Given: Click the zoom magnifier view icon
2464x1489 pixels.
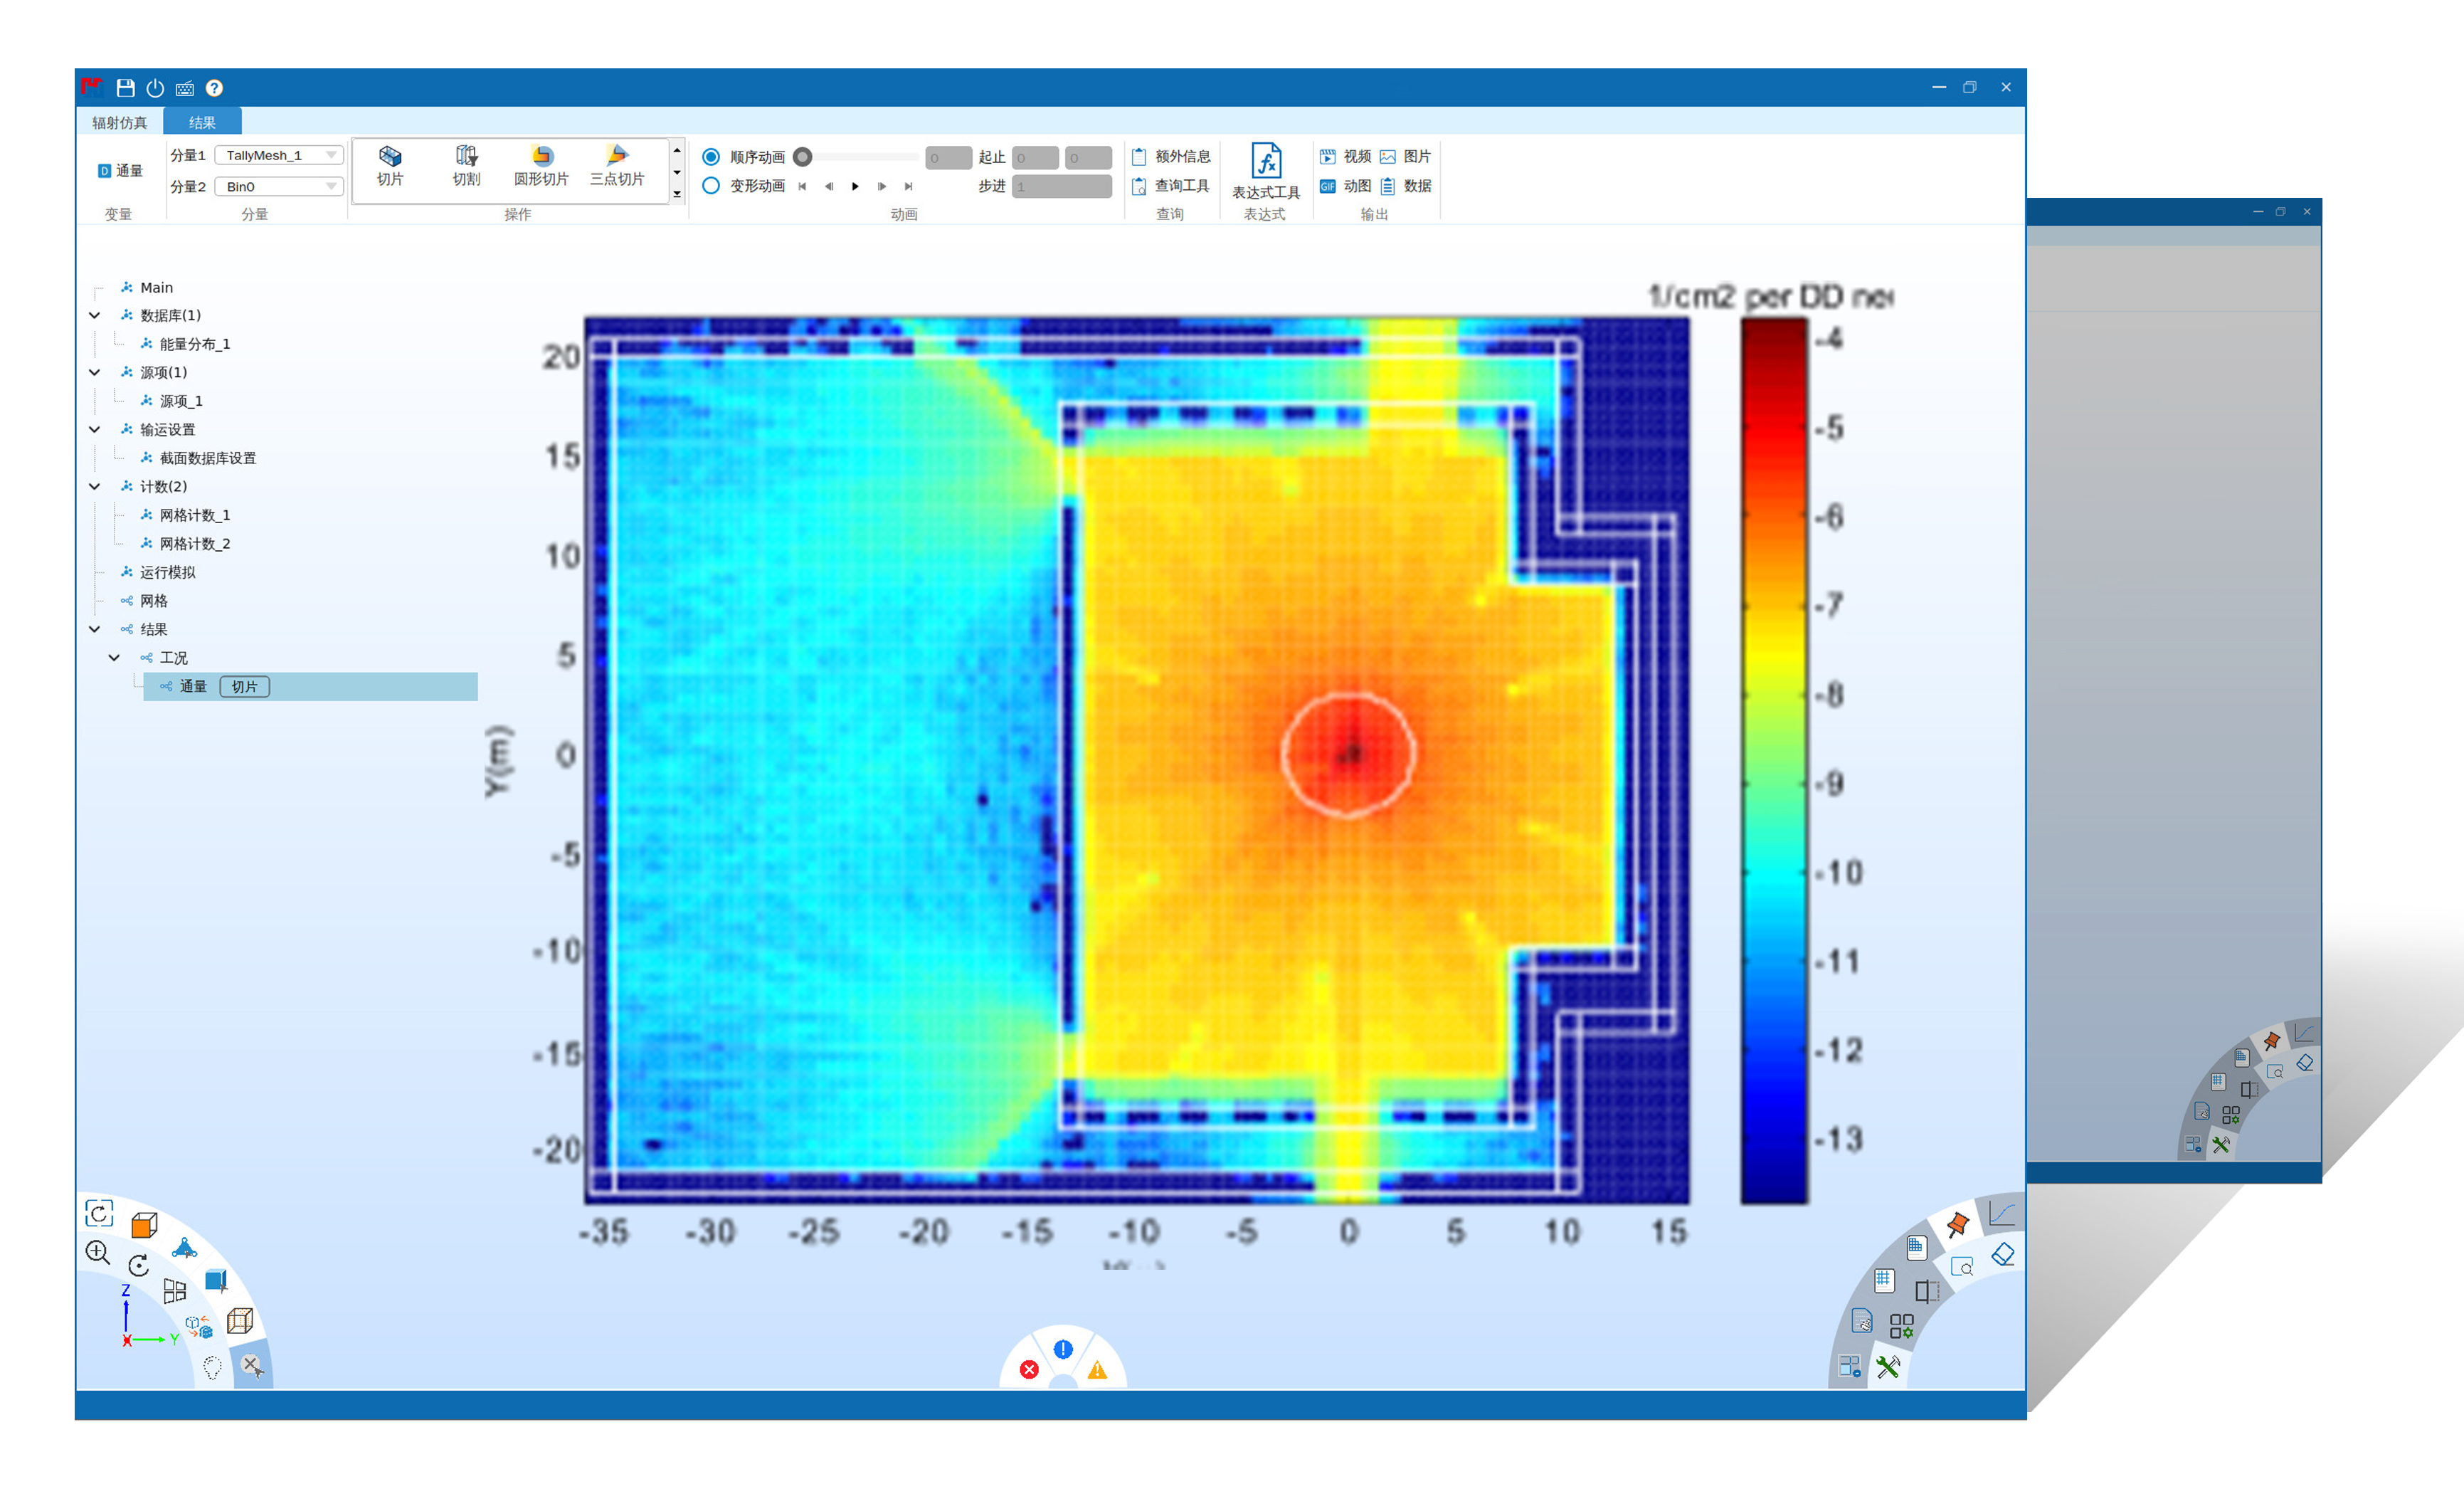Looking at the screenshot, I should [98, 1252].
